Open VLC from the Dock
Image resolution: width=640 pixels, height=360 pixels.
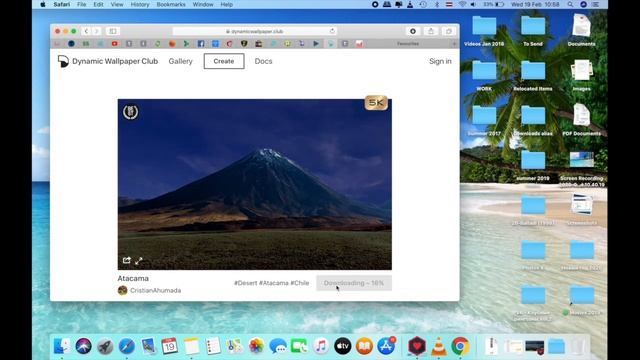point(439,346)
